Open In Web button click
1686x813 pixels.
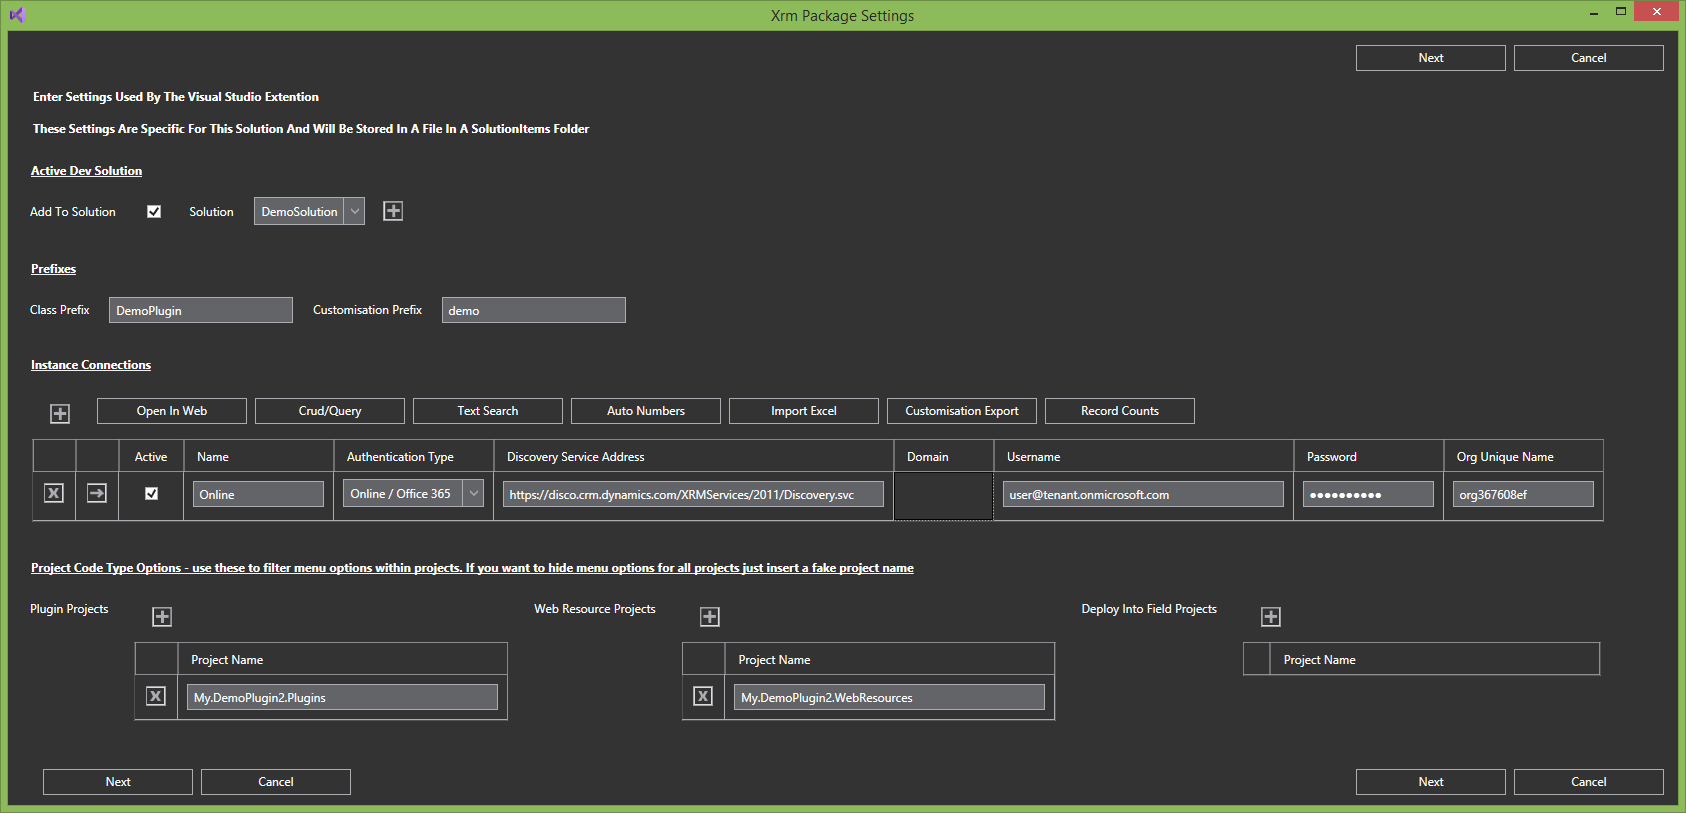coord(172,411)
